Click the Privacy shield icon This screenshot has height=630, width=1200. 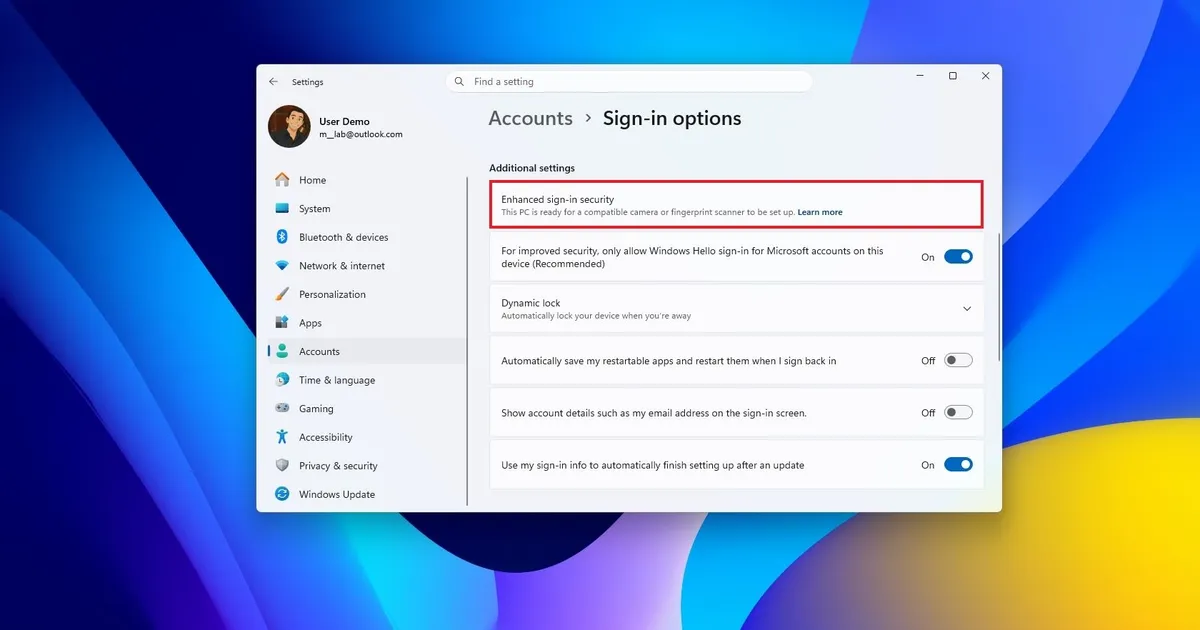tap(282, 466)
